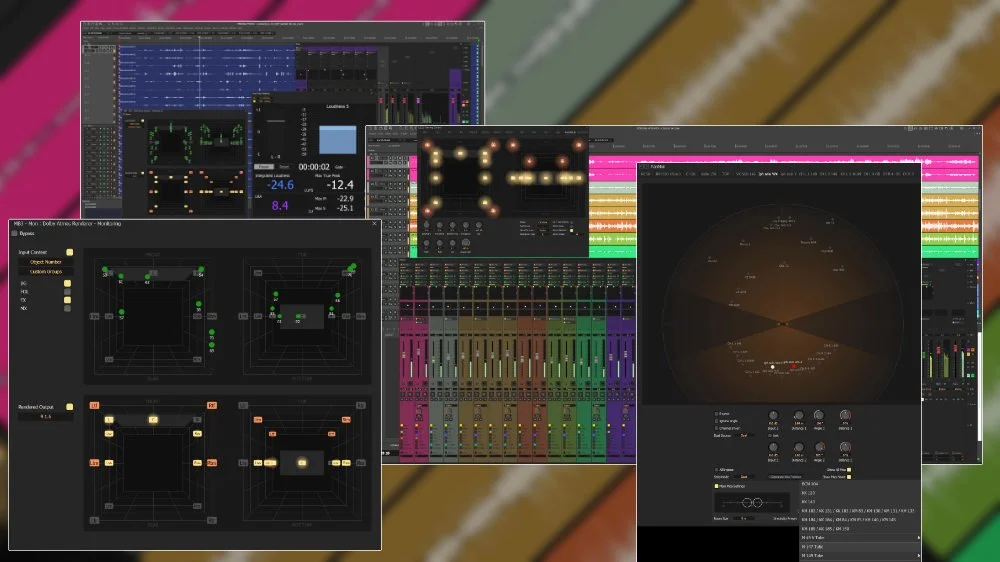Toggle the top checkbox left of the panner knobs
Viewport: 1000px width, 562px height.
click(x=716, y=414)
